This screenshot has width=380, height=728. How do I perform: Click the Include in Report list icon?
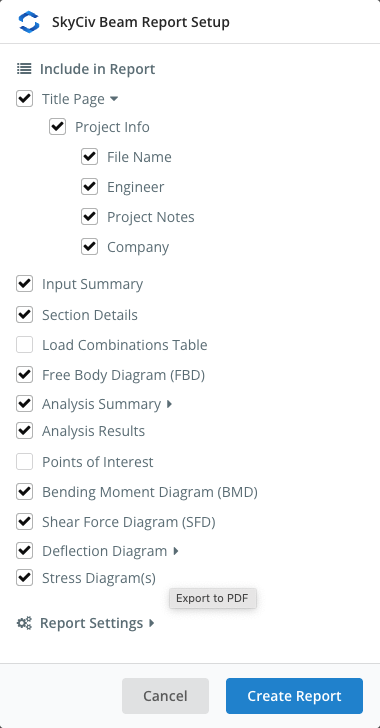click(x=24, y=69)
